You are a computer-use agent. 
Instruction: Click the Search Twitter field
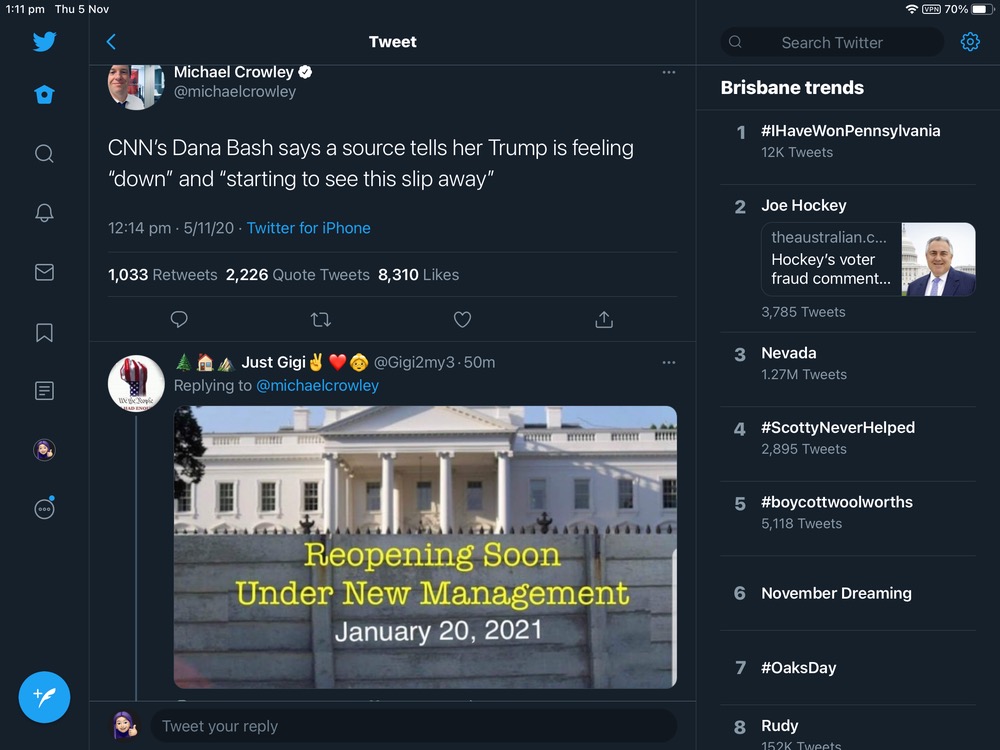tap(832, 42)
